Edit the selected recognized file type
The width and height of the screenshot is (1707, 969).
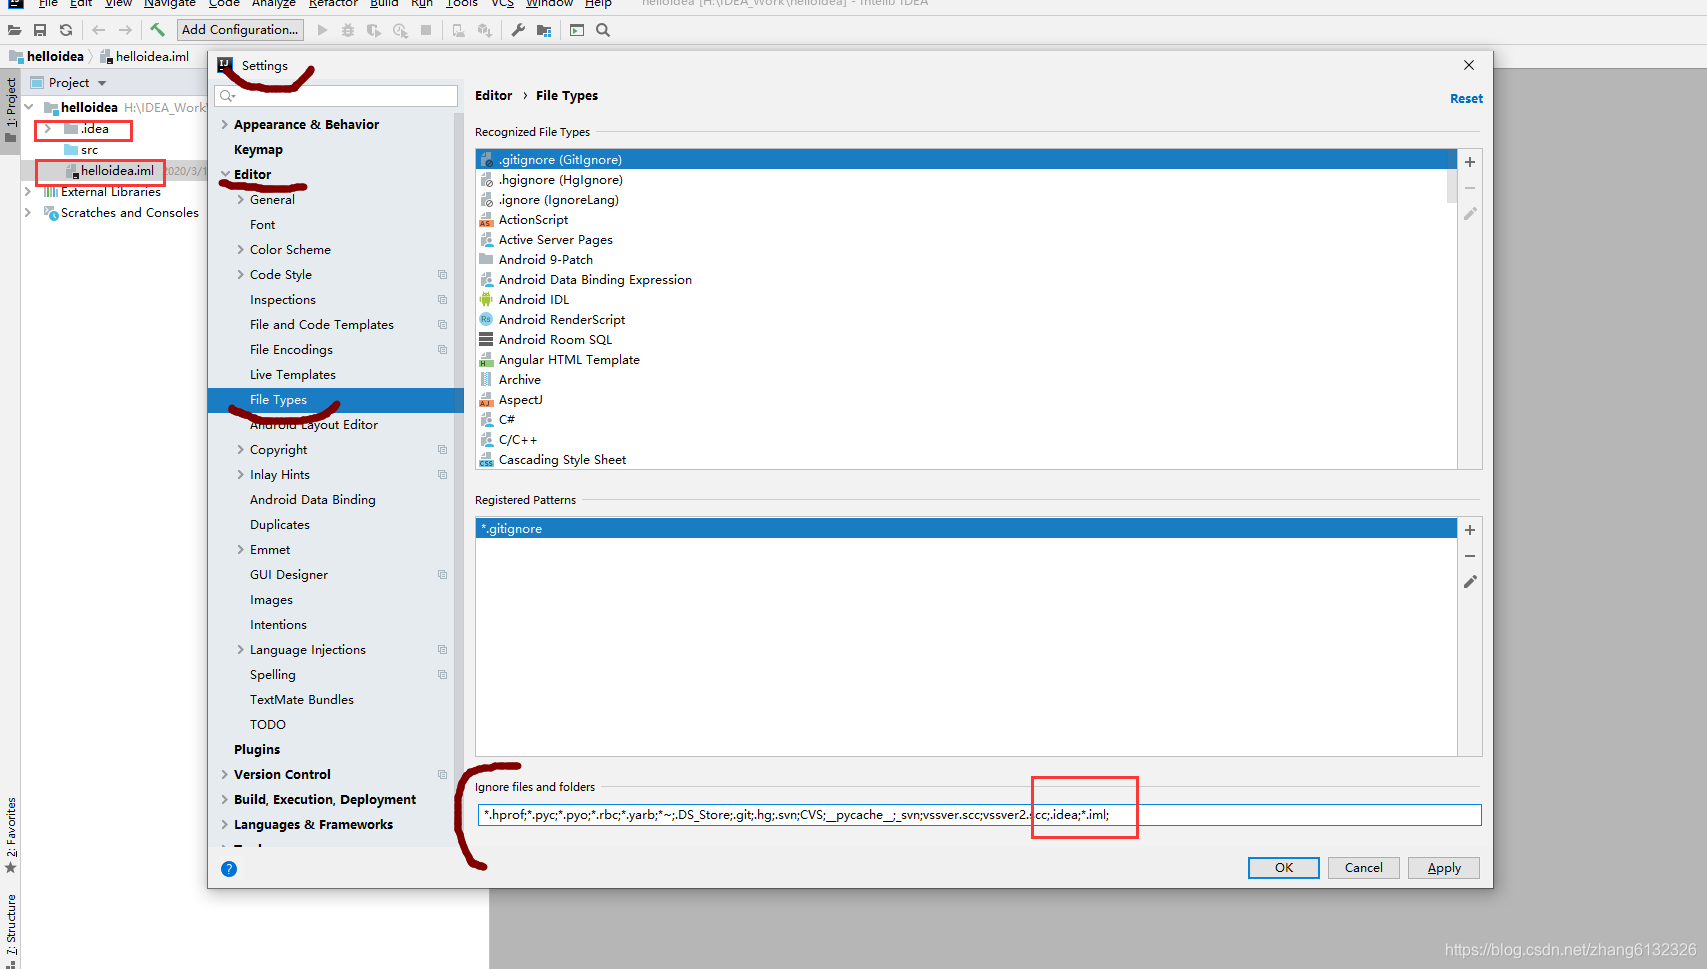click(1470, 214)
